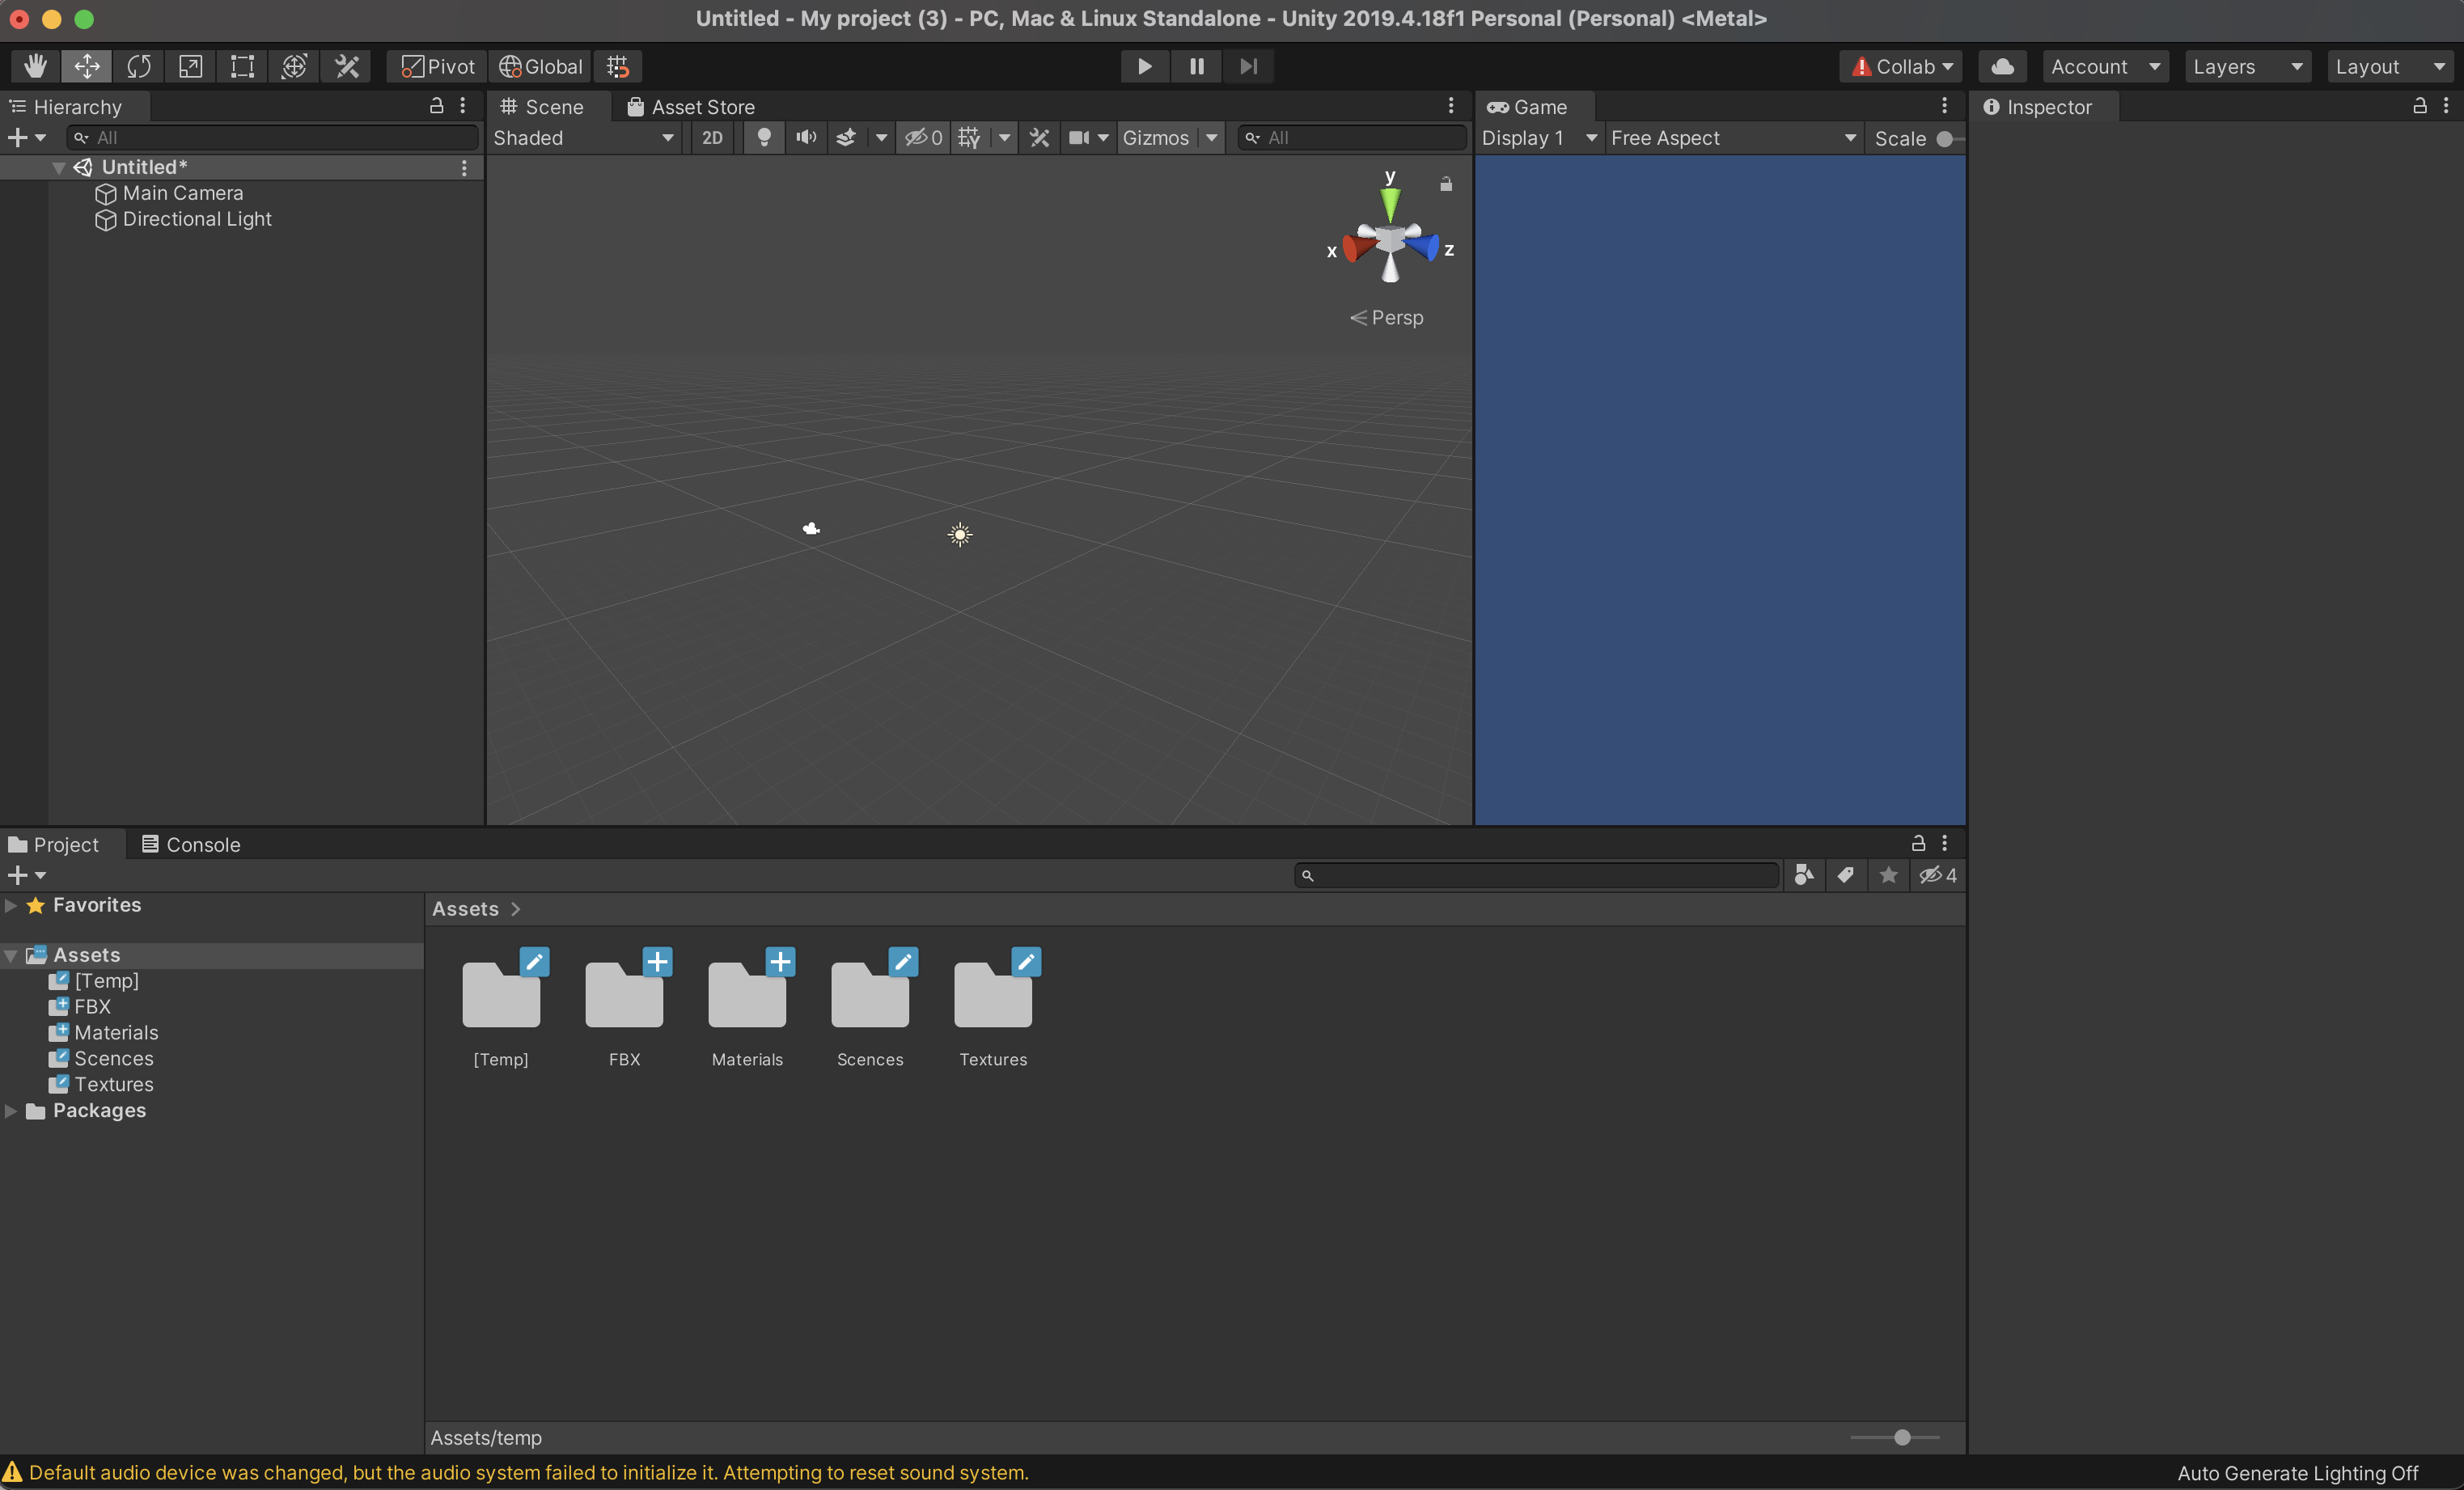
Task: Toggle 2D view mode in Scene
Action: pyautogui.click(x=711, y=138)
